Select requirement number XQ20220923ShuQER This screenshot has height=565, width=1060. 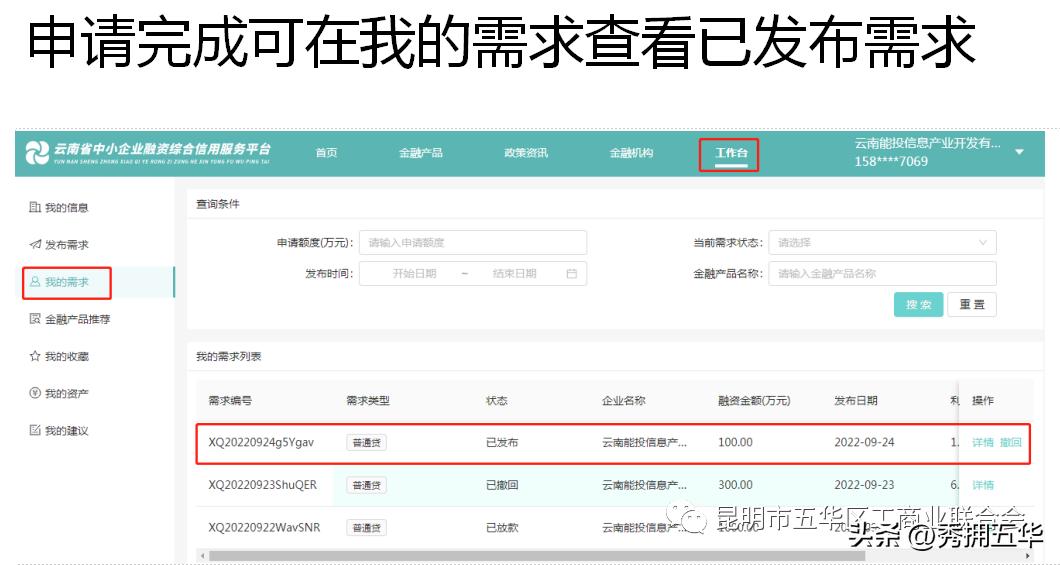pos(262,485)
